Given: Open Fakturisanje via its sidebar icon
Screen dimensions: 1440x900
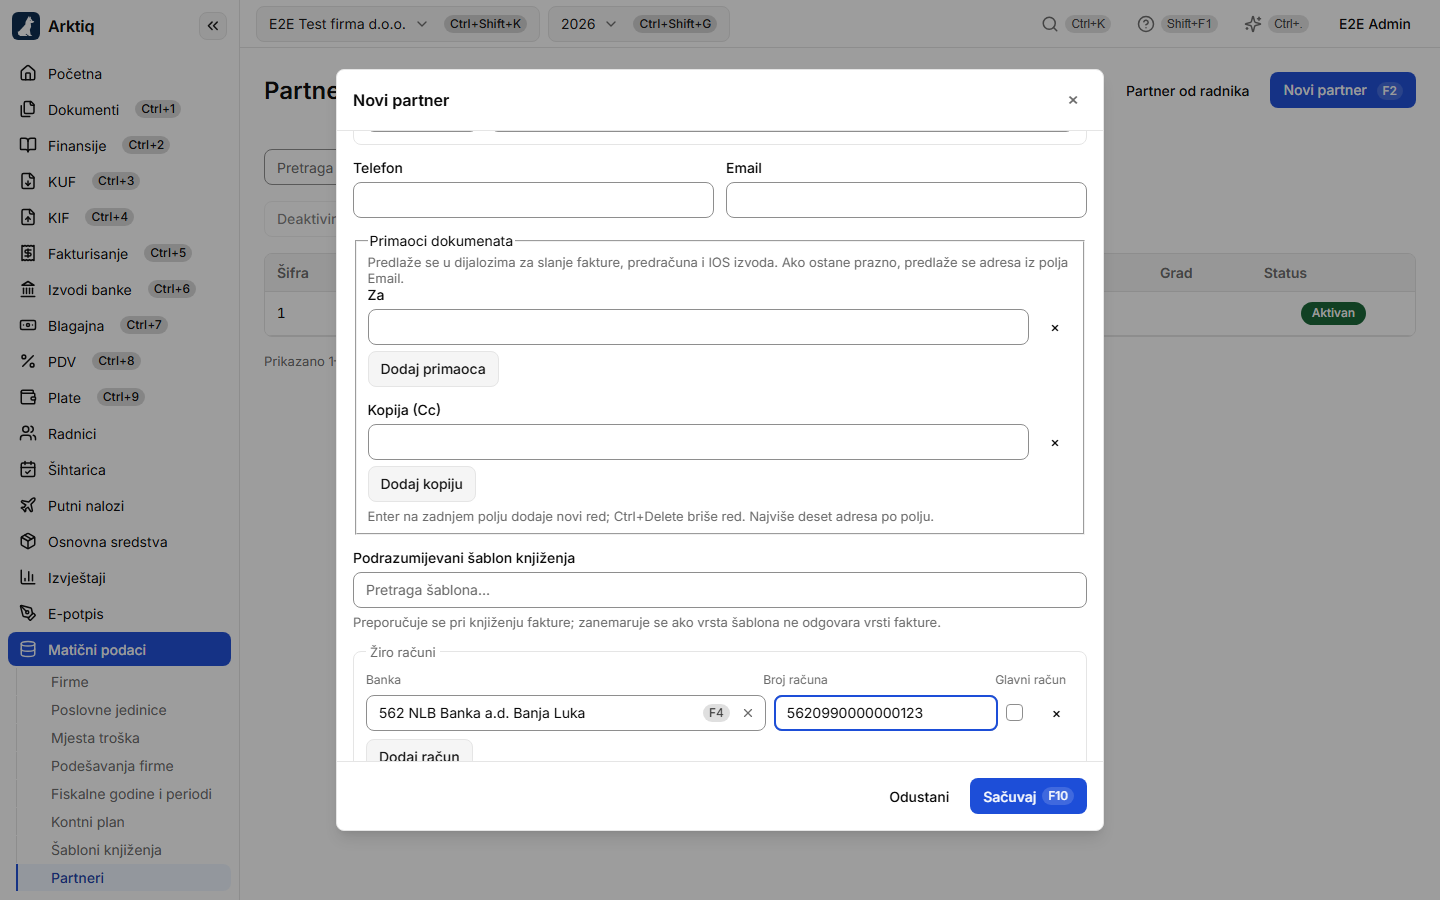Looking at the screenshot, I should (28, 254).
